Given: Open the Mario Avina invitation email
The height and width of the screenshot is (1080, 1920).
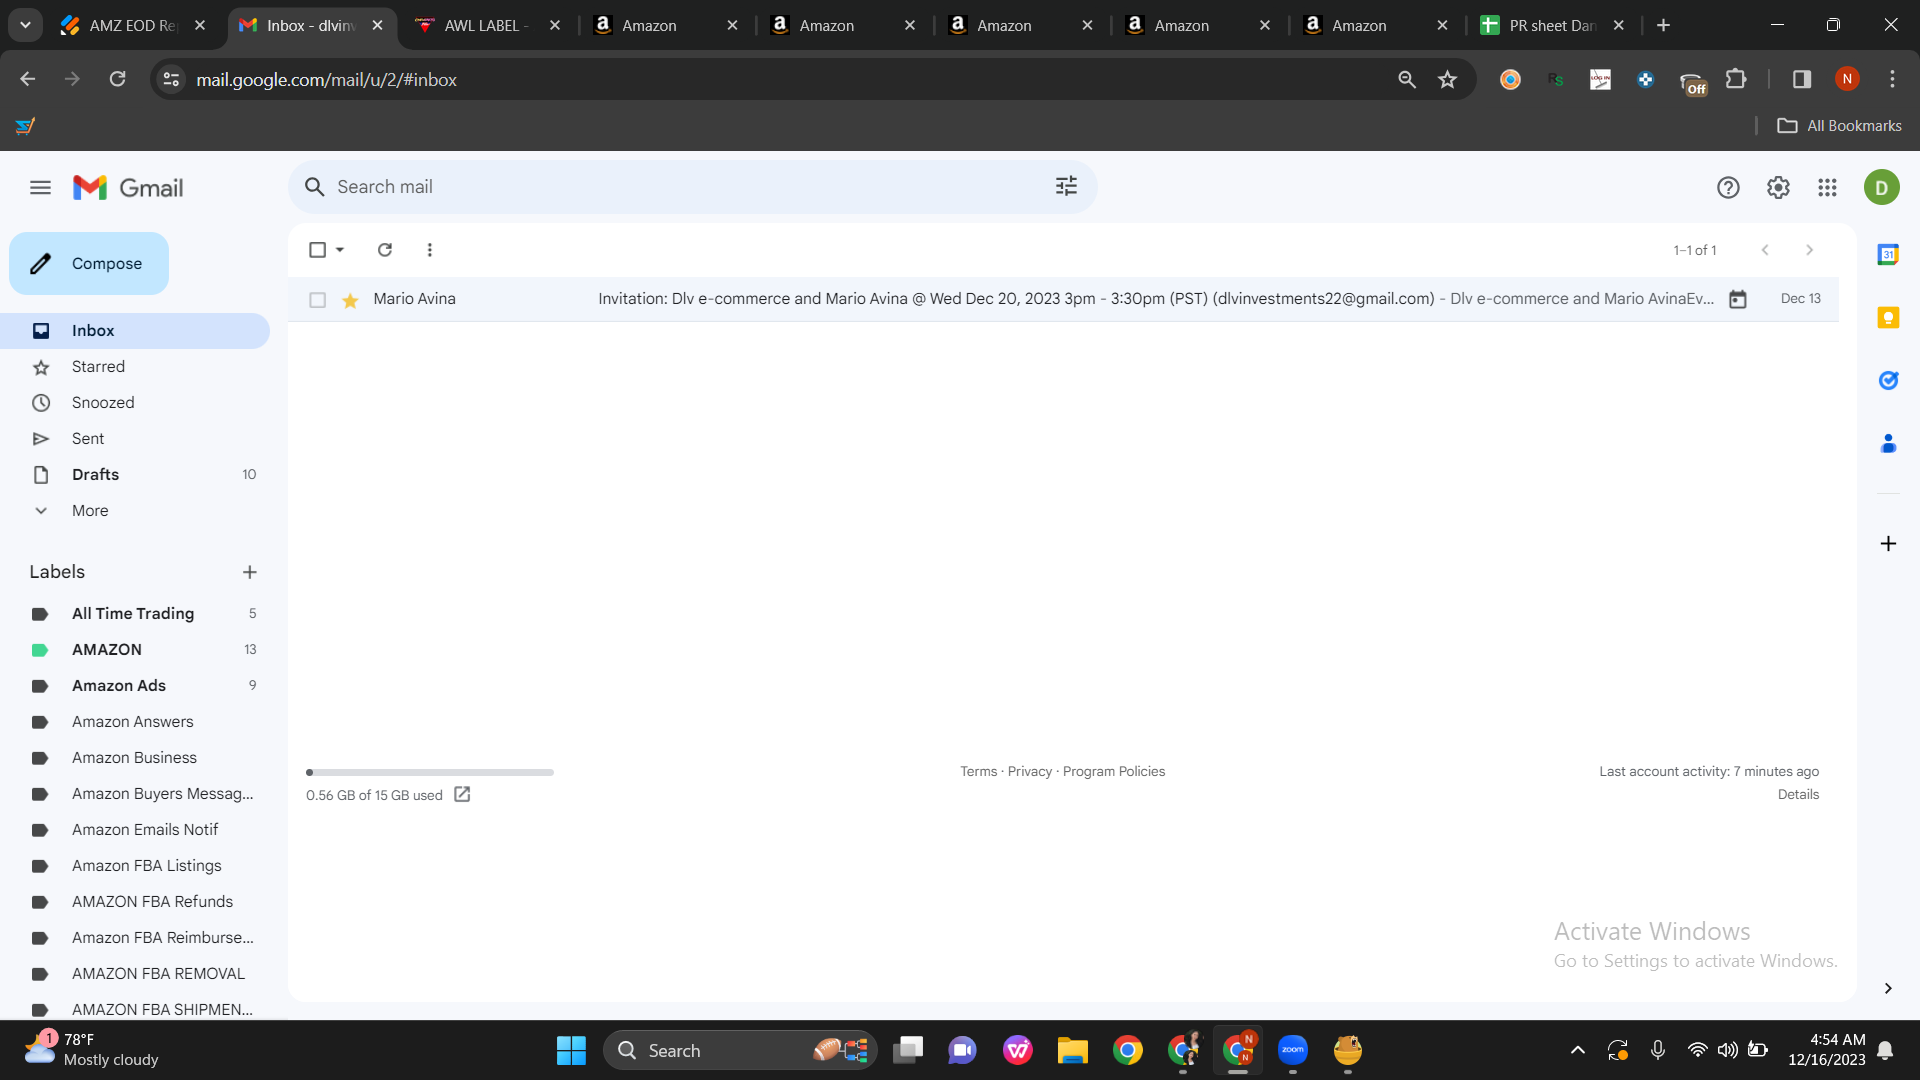Looking at the screenshot, I should click(1063, 299).
